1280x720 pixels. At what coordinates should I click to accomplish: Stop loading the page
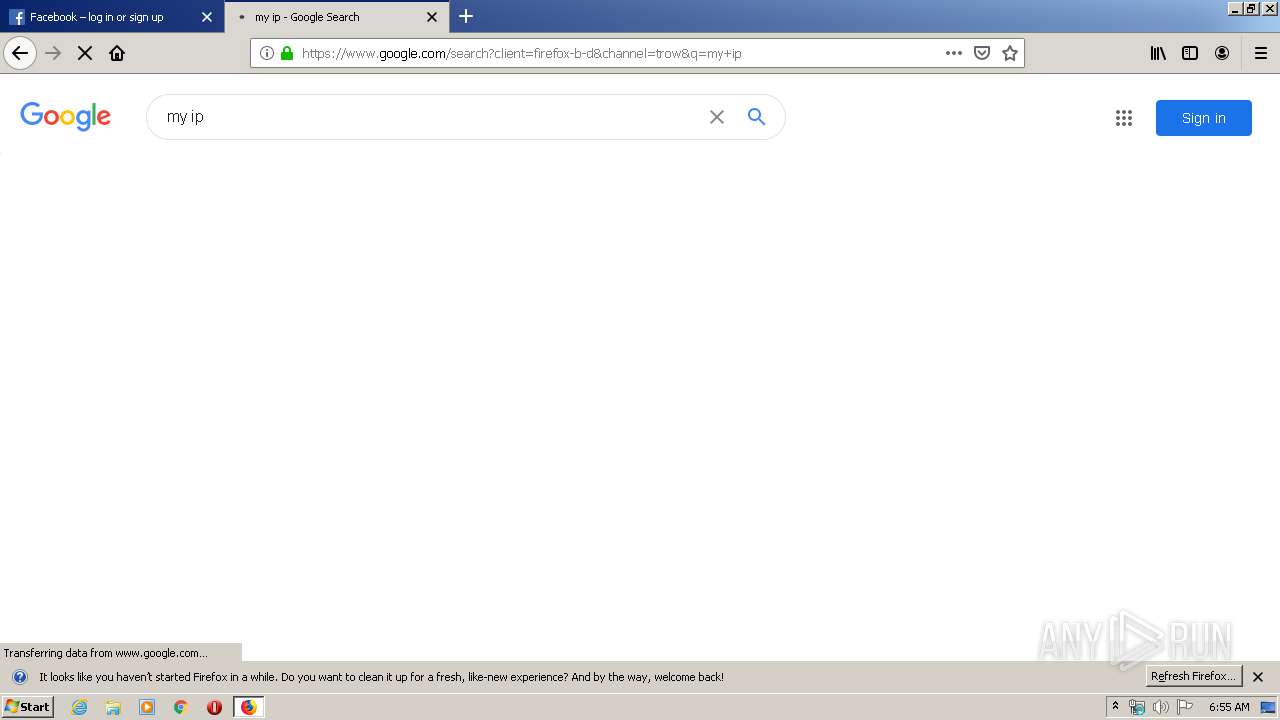tap(85, 53)
